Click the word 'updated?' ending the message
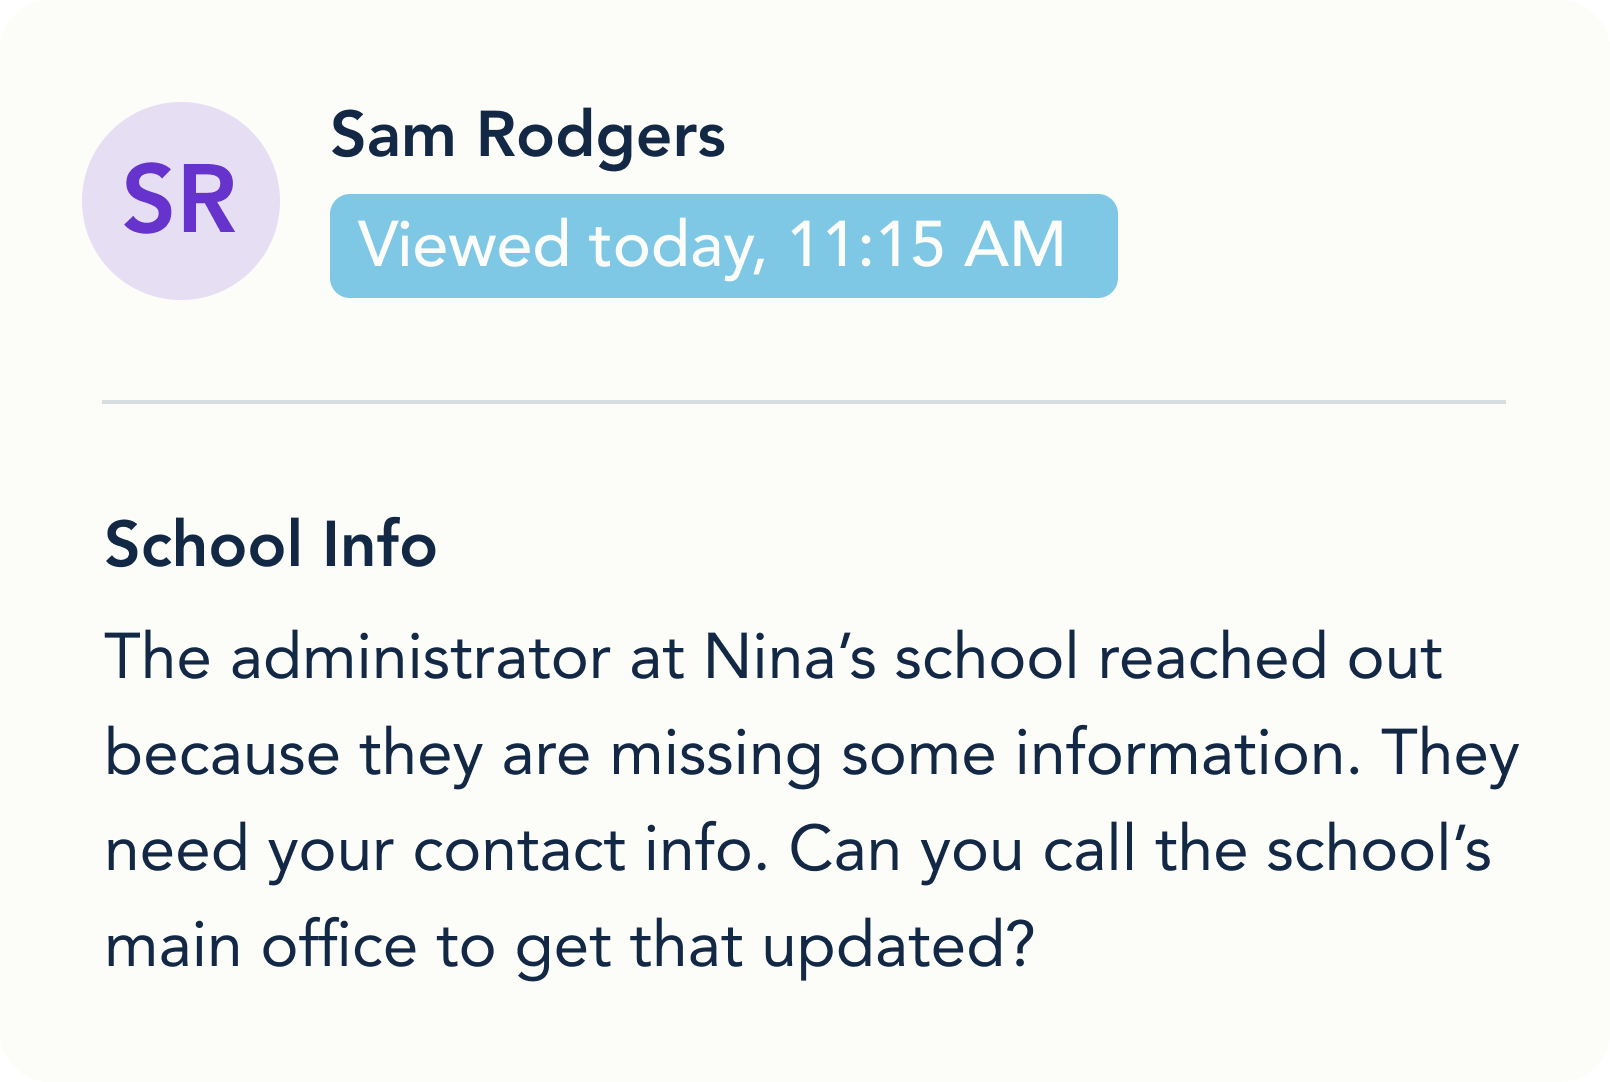Viewport: 1610px width, 1082px height. click(x=897, y=946)
